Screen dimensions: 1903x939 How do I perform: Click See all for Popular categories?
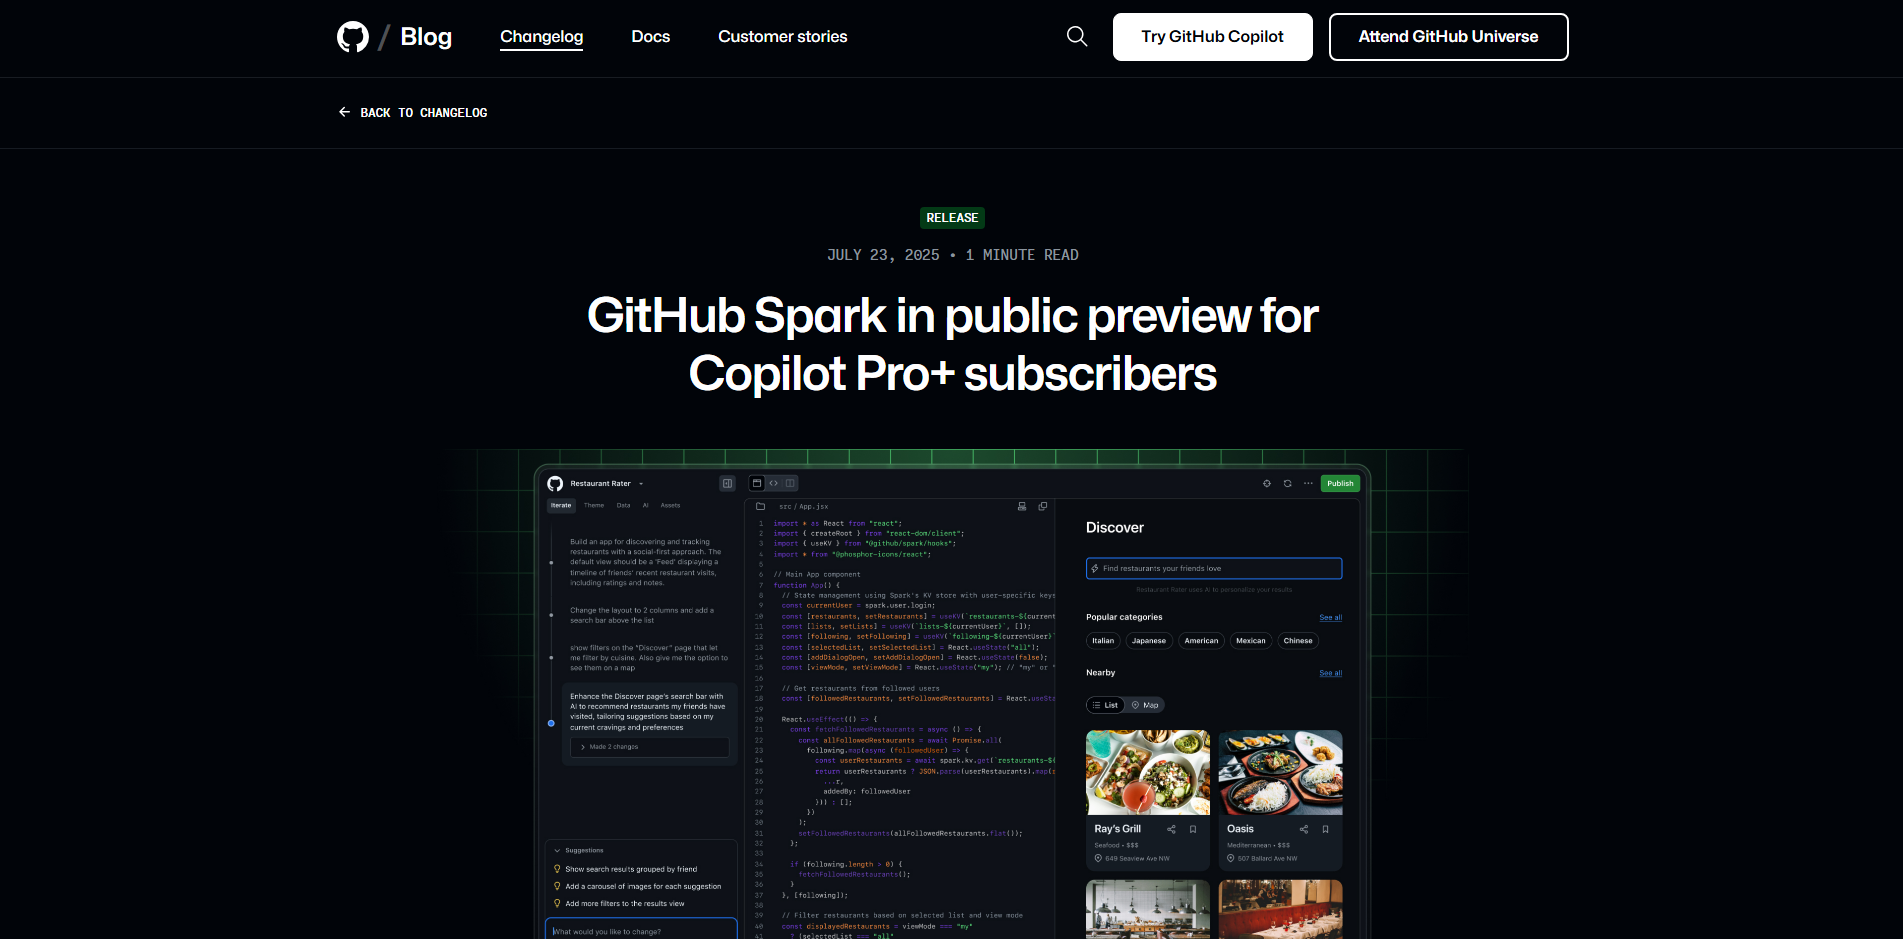tap(1331, 618)
